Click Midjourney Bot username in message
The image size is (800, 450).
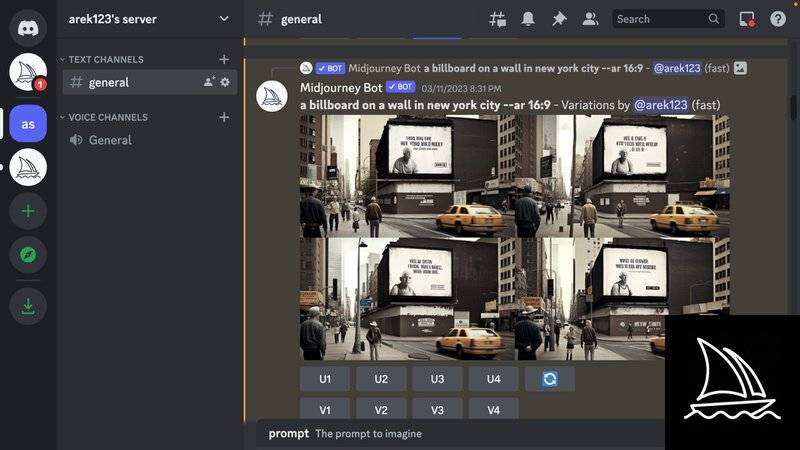click(341, 88)
